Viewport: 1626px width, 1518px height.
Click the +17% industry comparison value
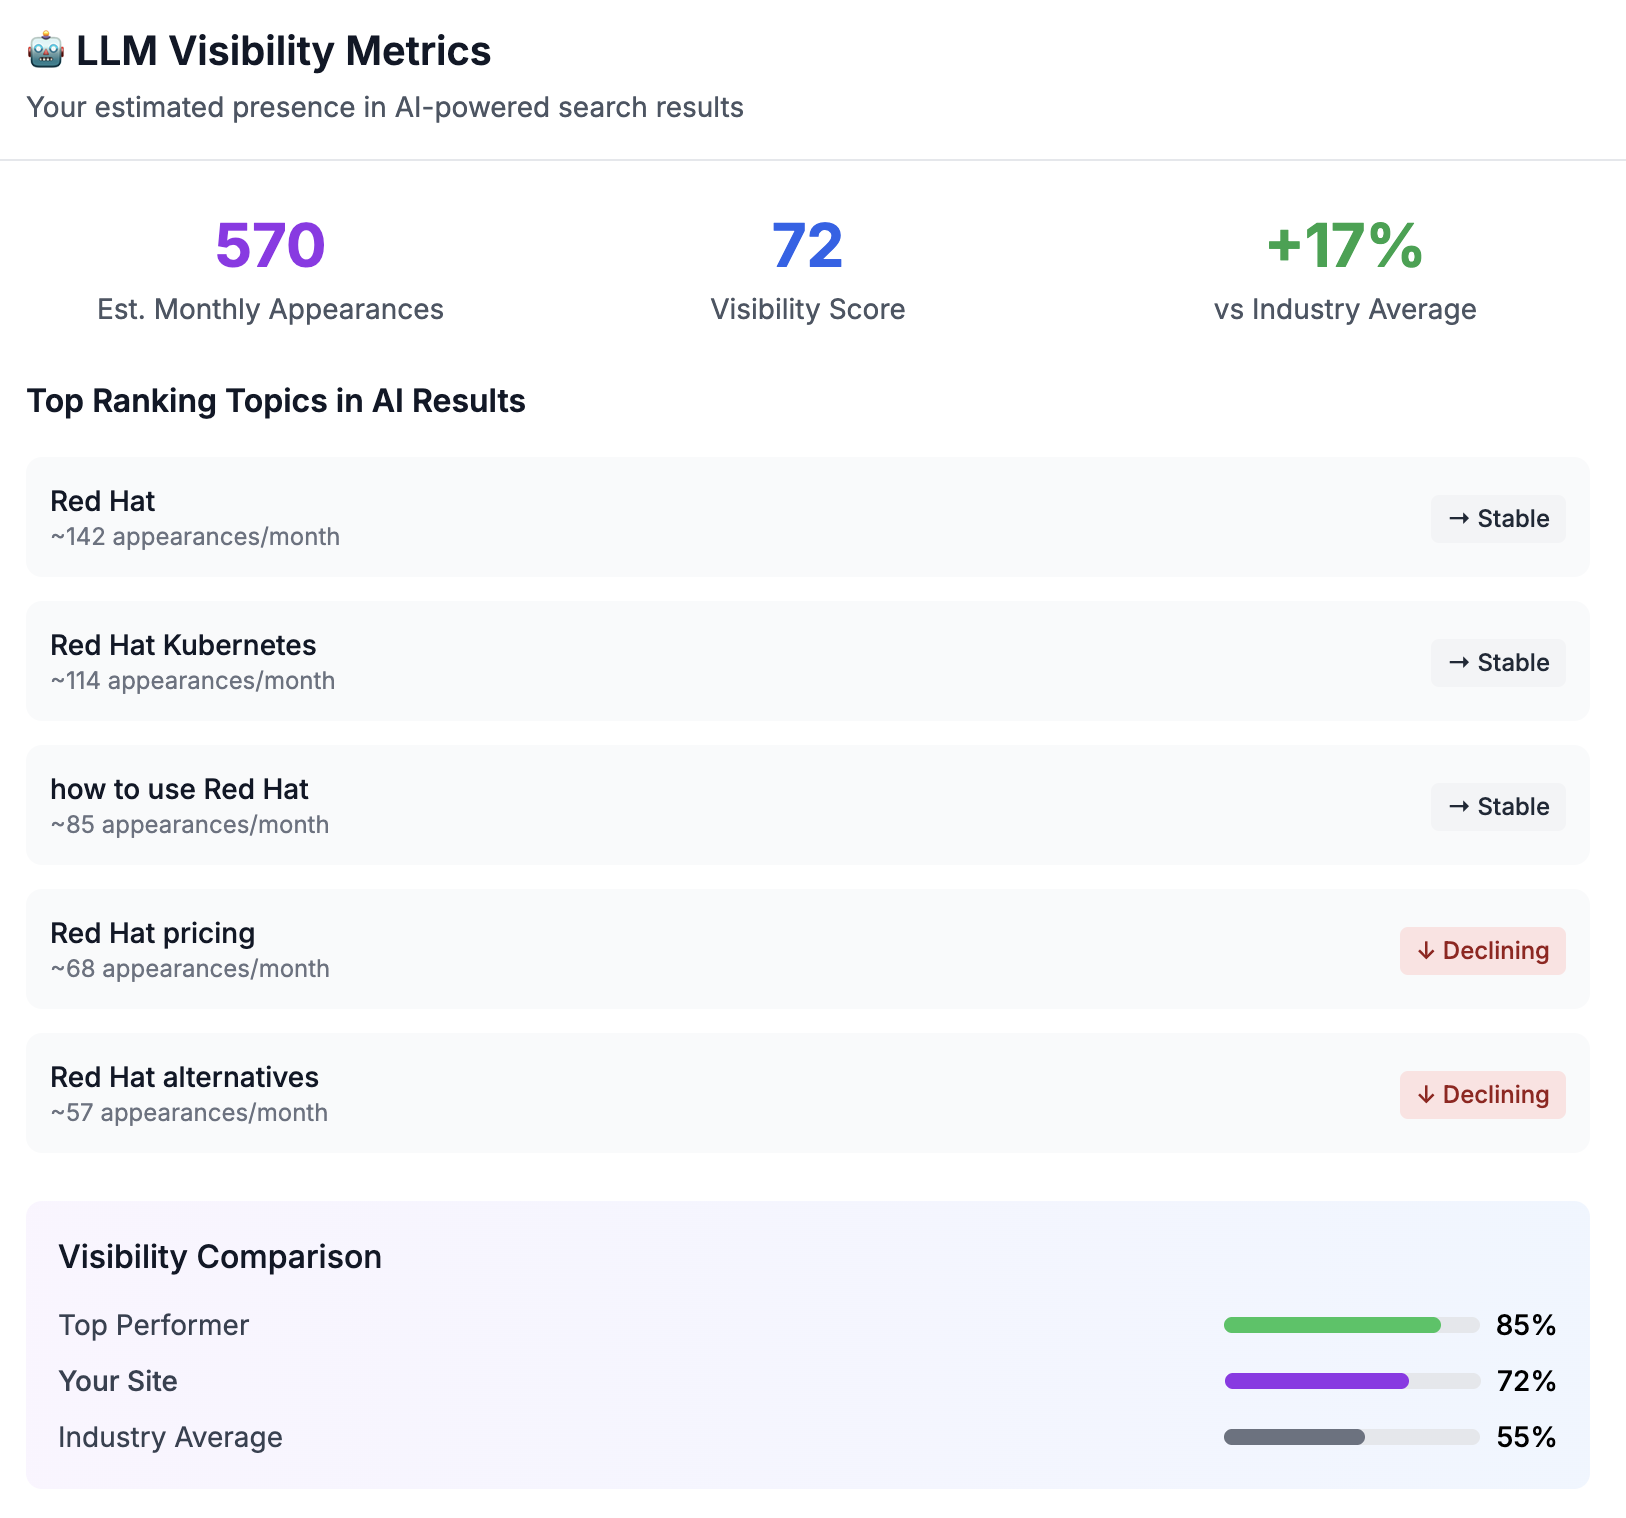(1345, 246)
